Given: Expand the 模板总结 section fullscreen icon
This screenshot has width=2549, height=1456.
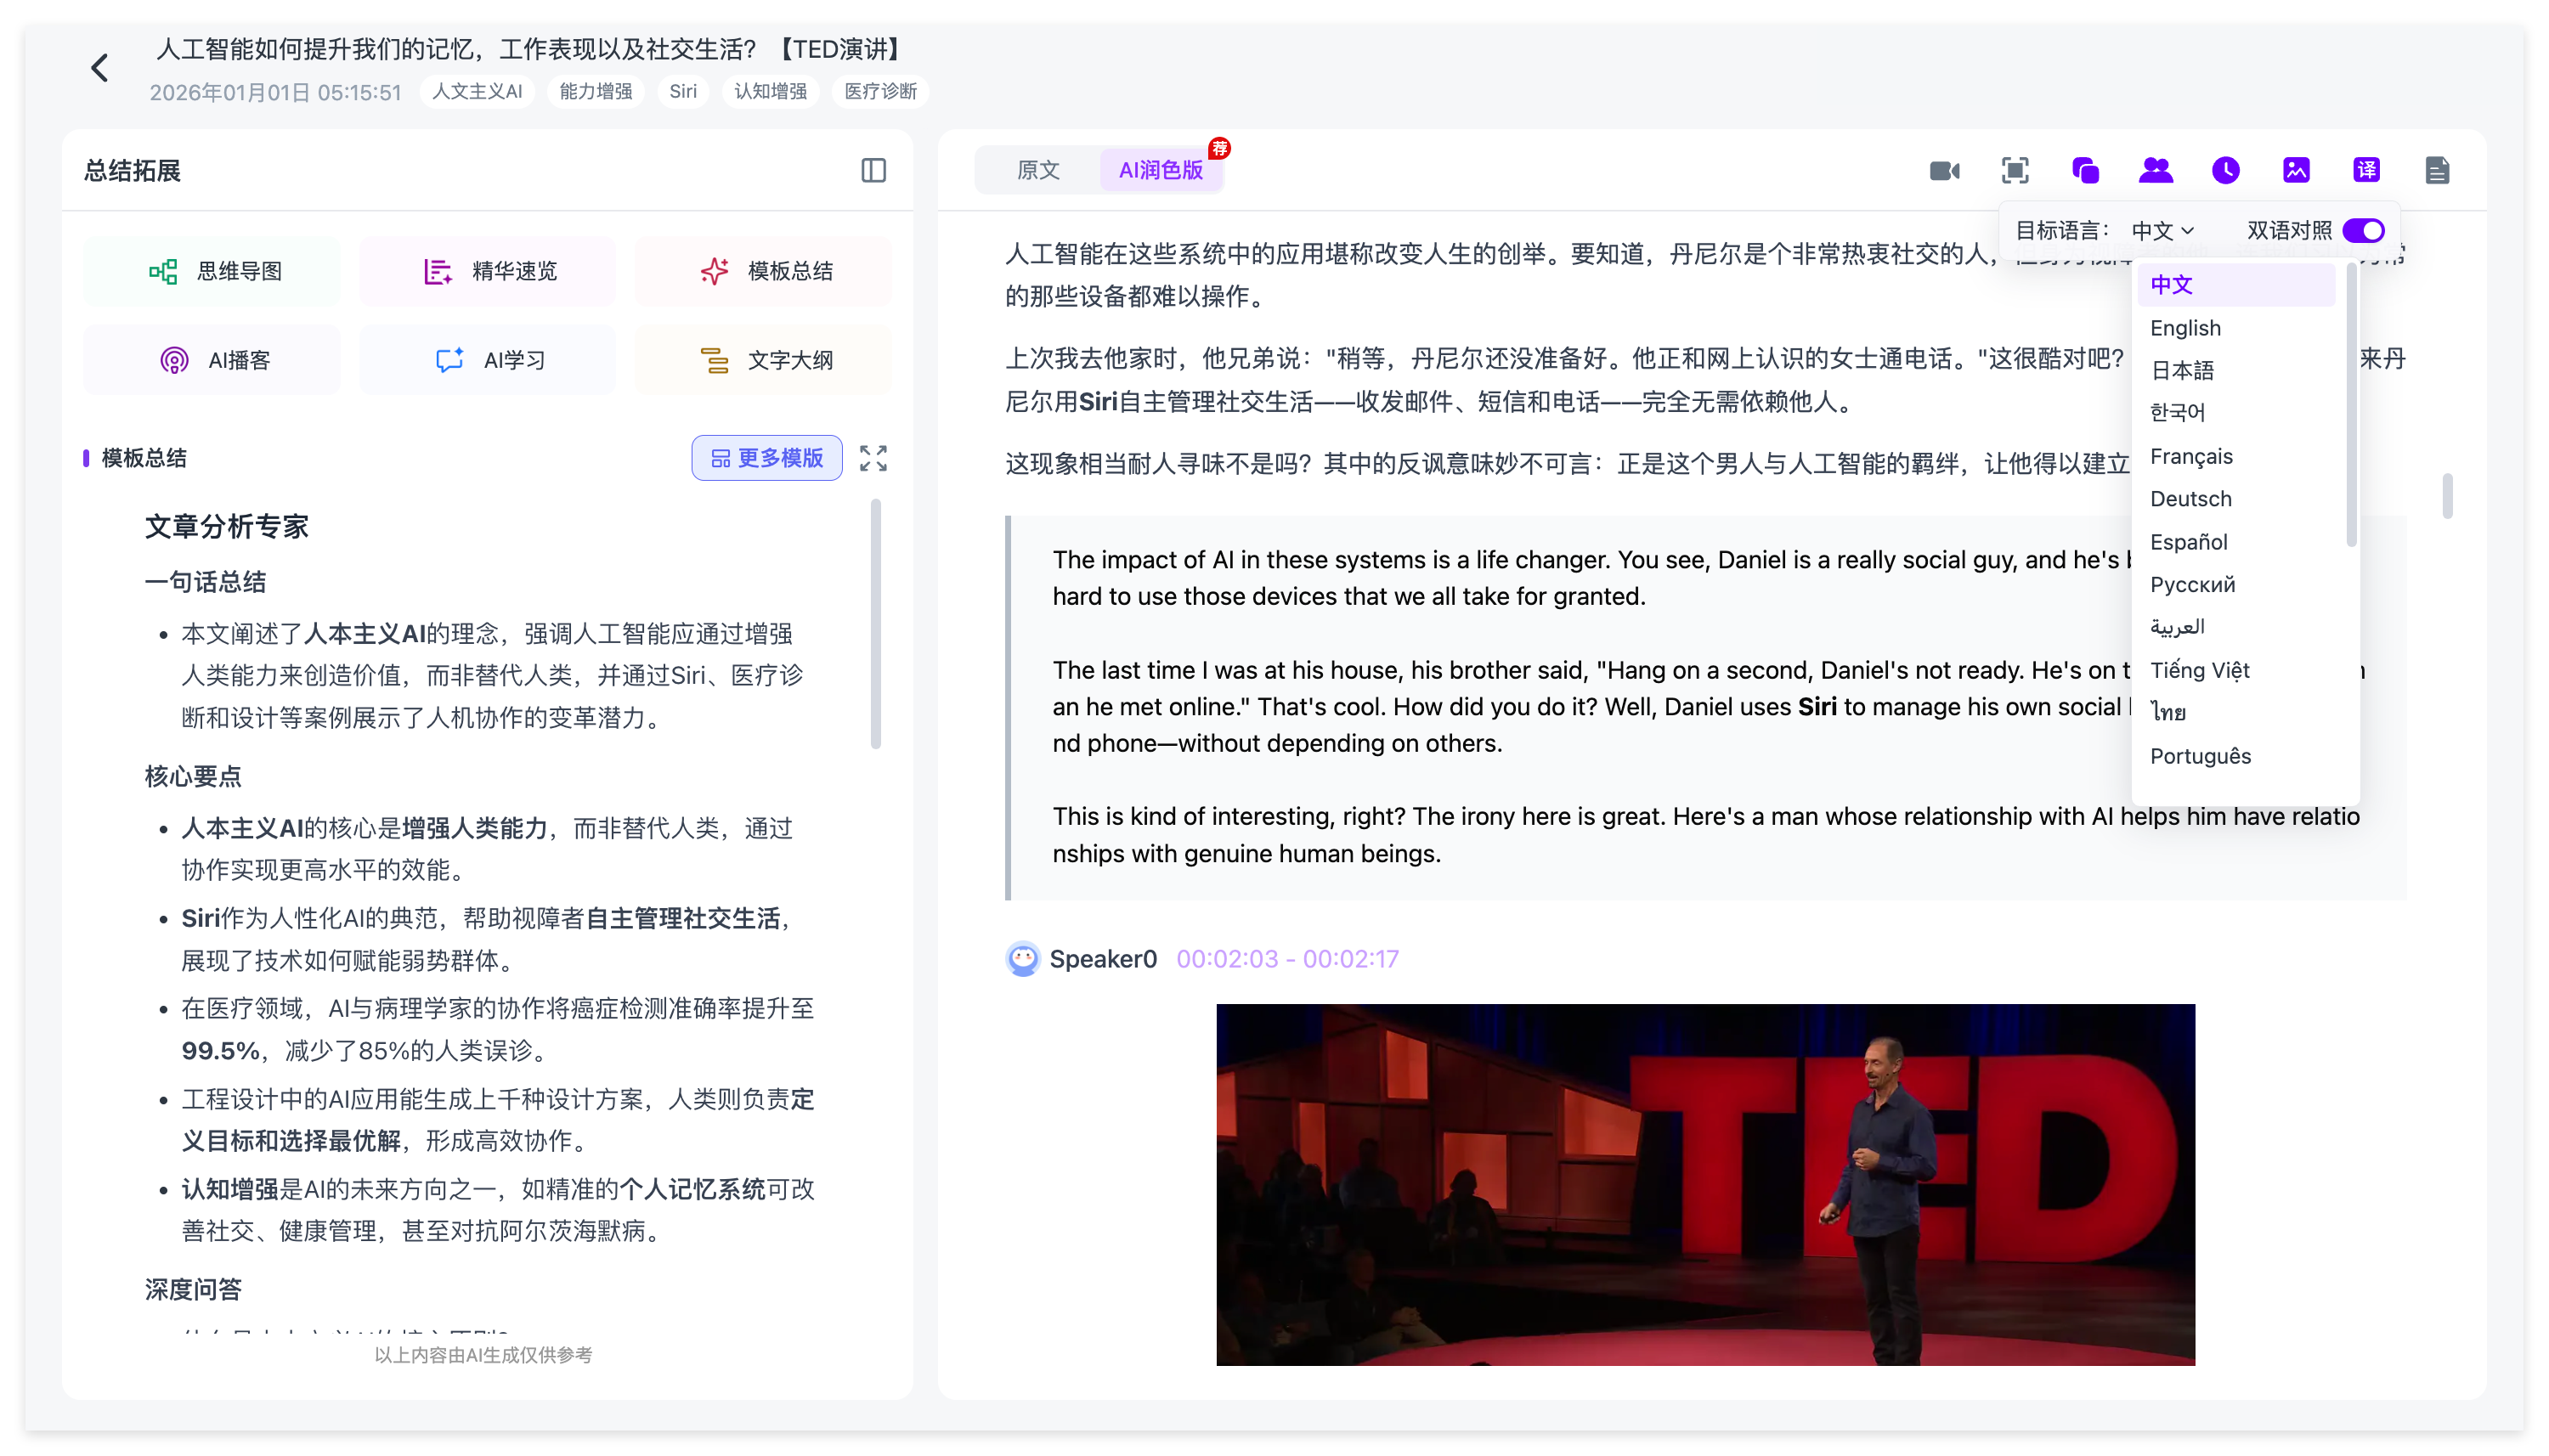Looking at the screenshot, I should 873,458.
